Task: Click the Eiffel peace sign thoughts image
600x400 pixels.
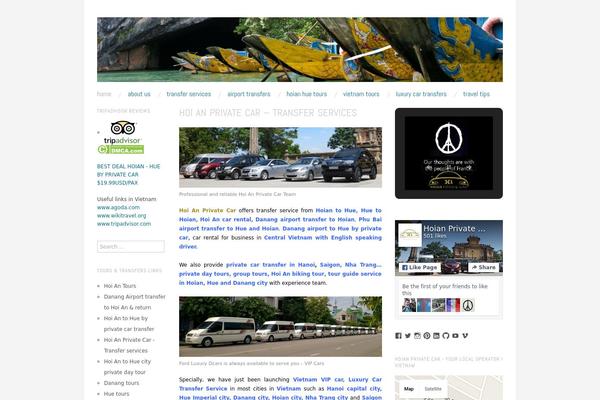Action: coord(449,153)
